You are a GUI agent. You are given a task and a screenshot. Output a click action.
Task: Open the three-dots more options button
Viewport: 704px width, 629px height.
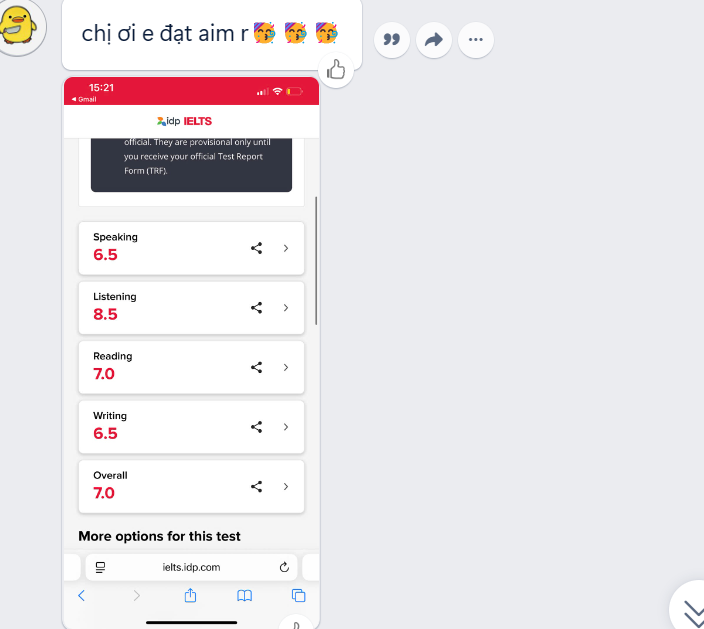[x=475, y=40]
